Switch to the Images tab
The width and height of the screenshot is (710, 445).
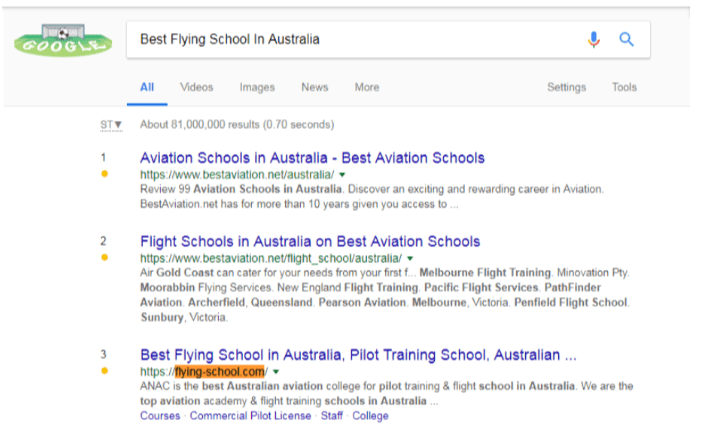point(257,87)
